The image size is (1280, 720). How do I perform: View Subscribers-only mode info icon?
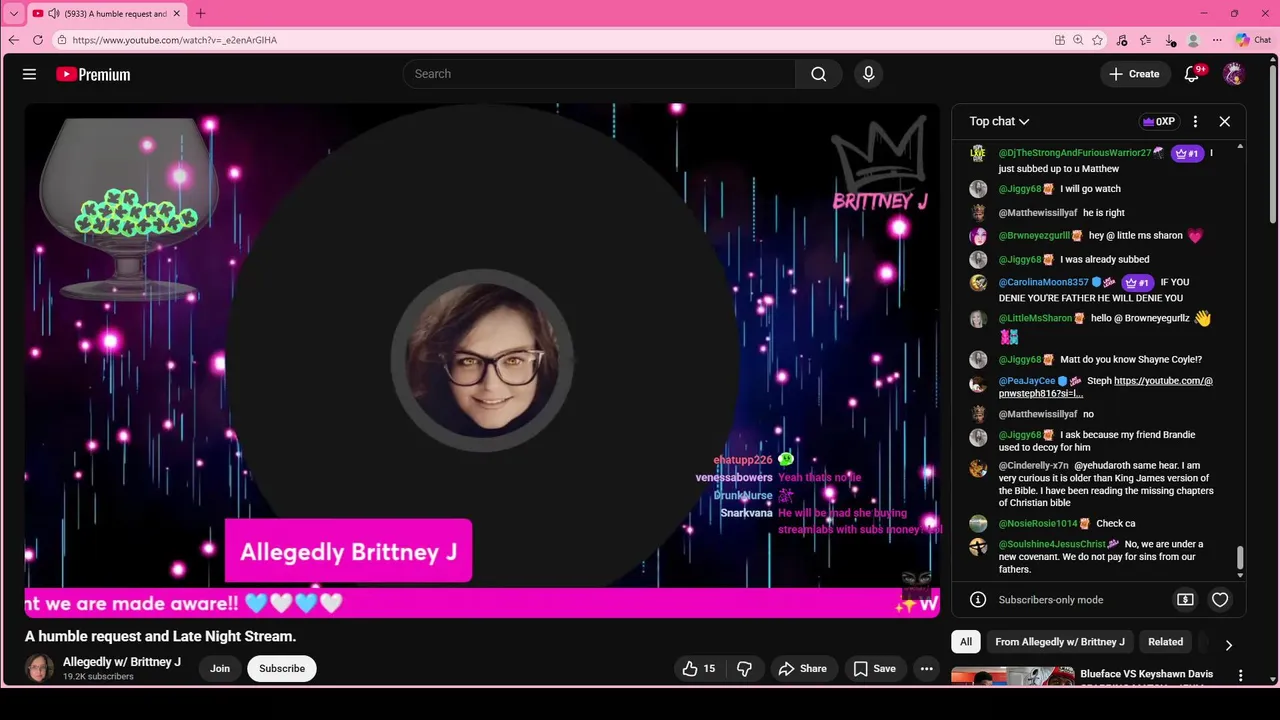978,600
